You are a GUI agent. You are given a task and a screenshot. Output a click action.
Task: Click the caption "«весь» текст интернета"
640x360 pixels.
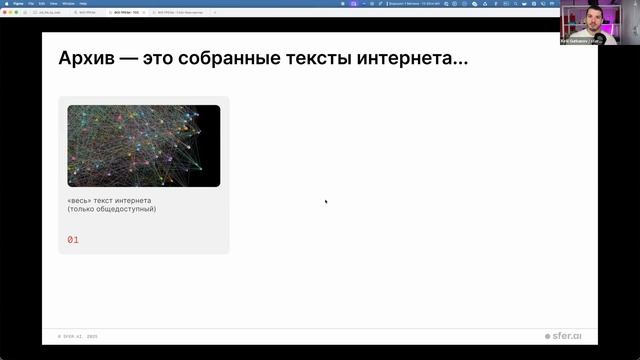click(x=109, y=200)
